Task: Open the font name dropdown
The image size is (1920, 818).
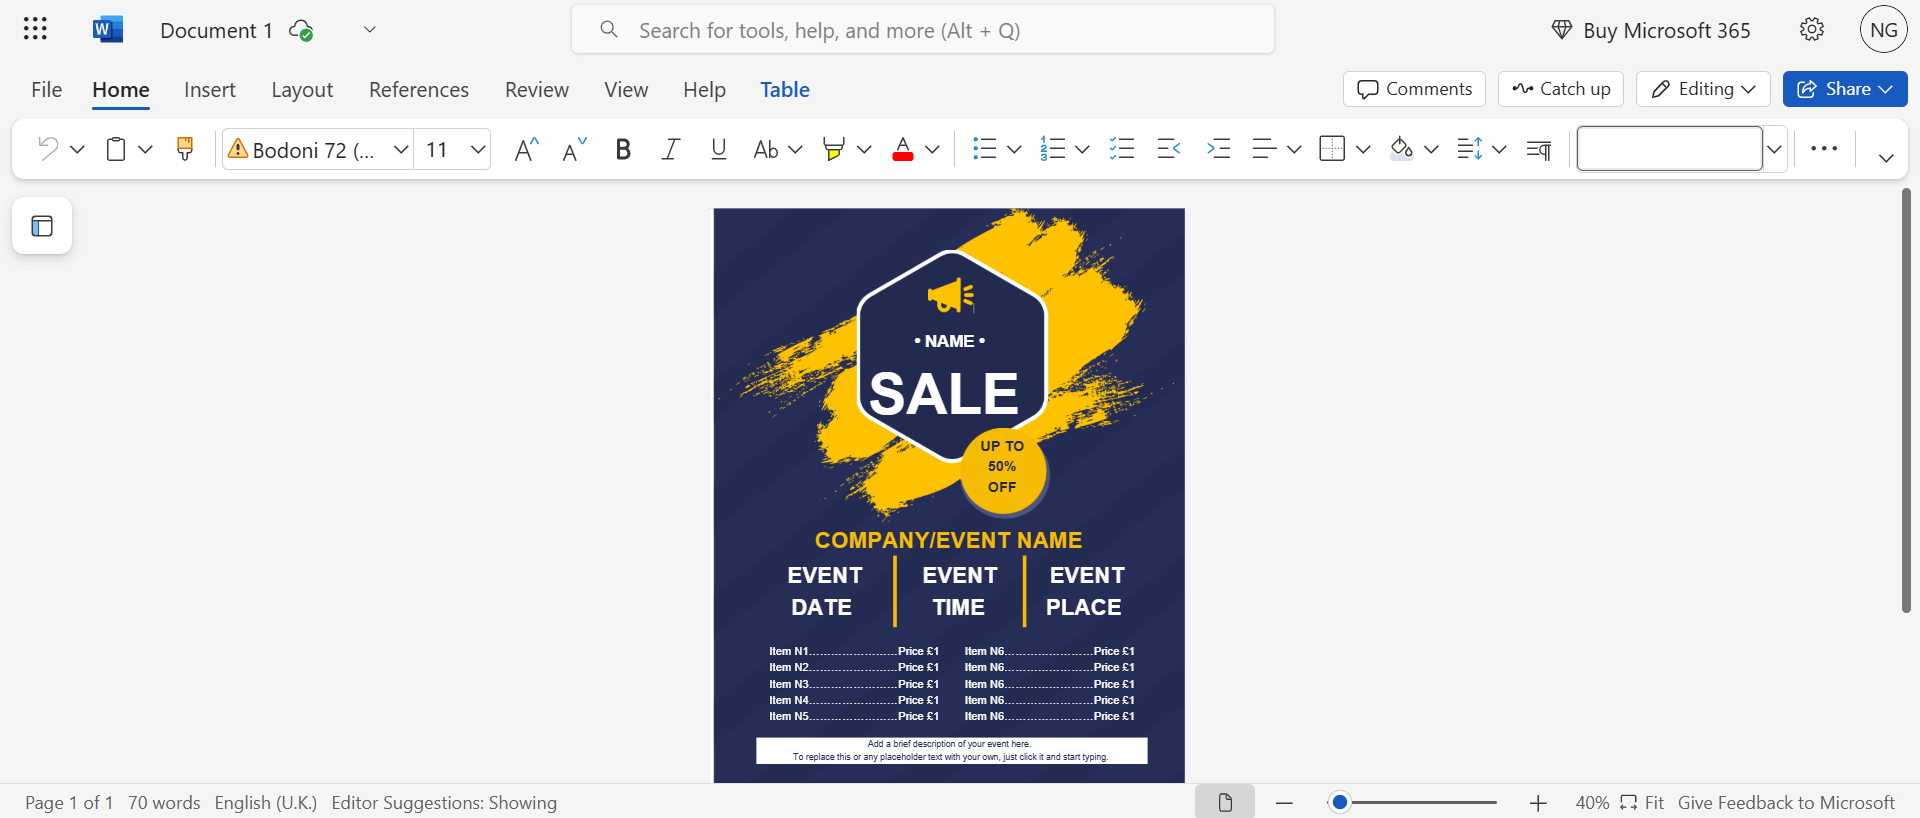Action: pyautogui.click(x=401, y=149)
